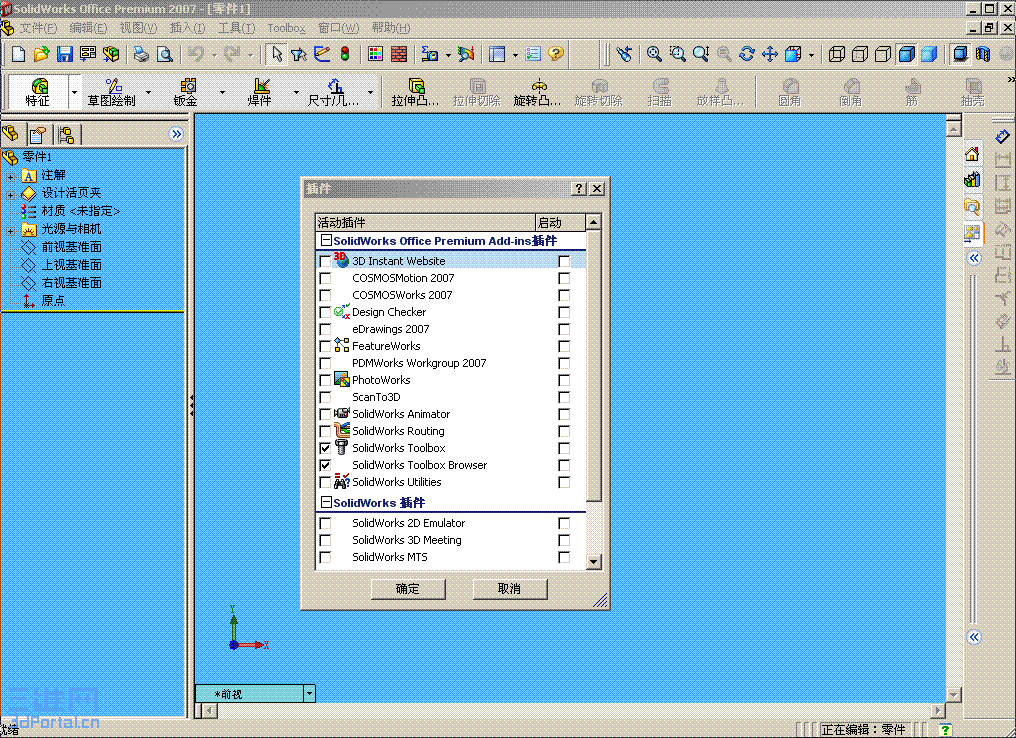Image resolution: width=1016 pixels, height=738 pixels.
Task: Select the Fillet tool (圆角)
Action: click(x=790, y=90)
